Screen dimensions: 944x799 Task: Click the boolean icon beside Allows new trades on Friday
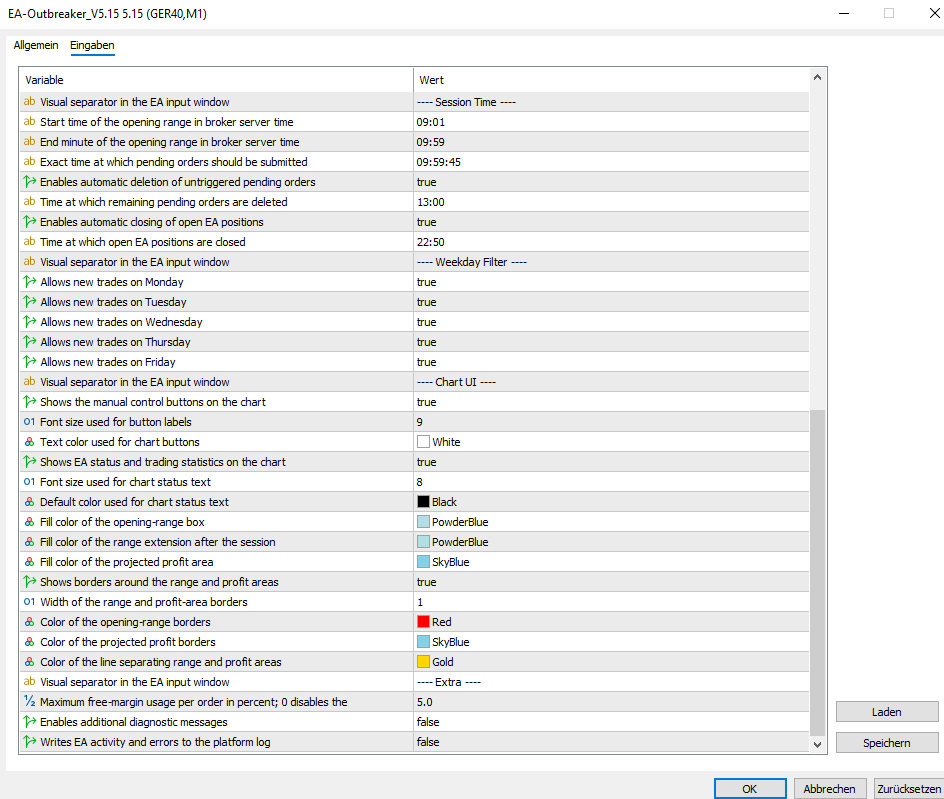[30, 361]
